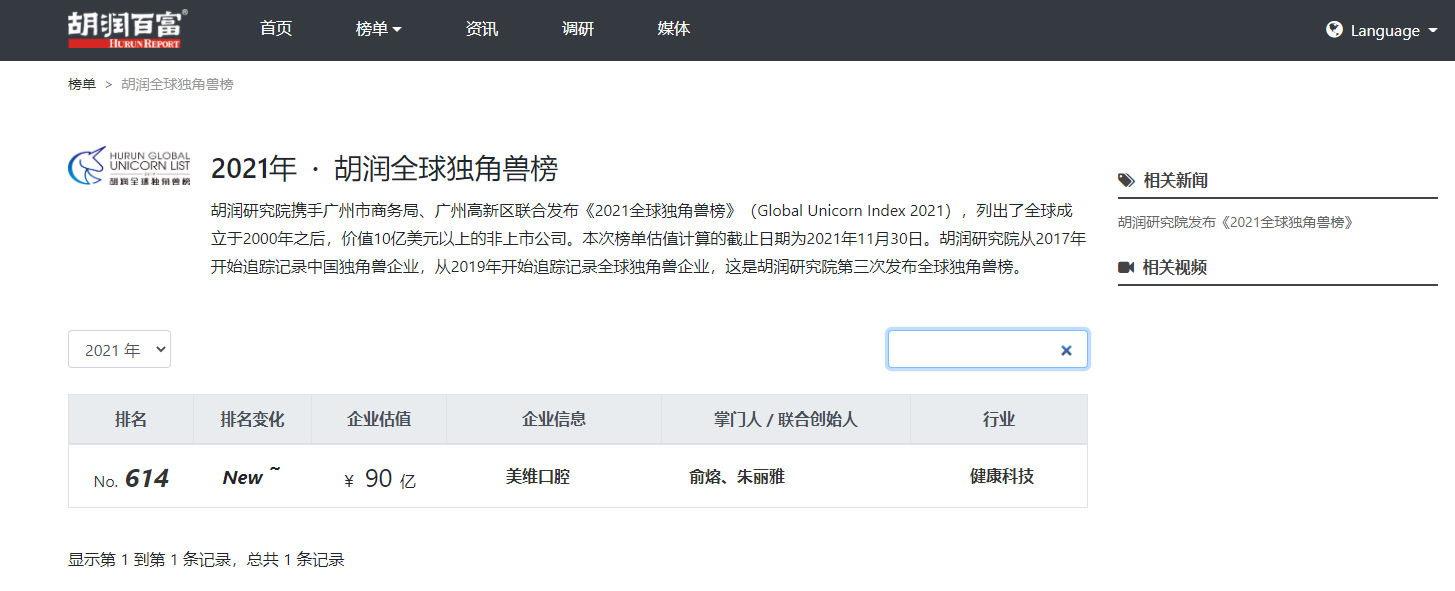Select the No. 614 rank cell

(131, 479)
